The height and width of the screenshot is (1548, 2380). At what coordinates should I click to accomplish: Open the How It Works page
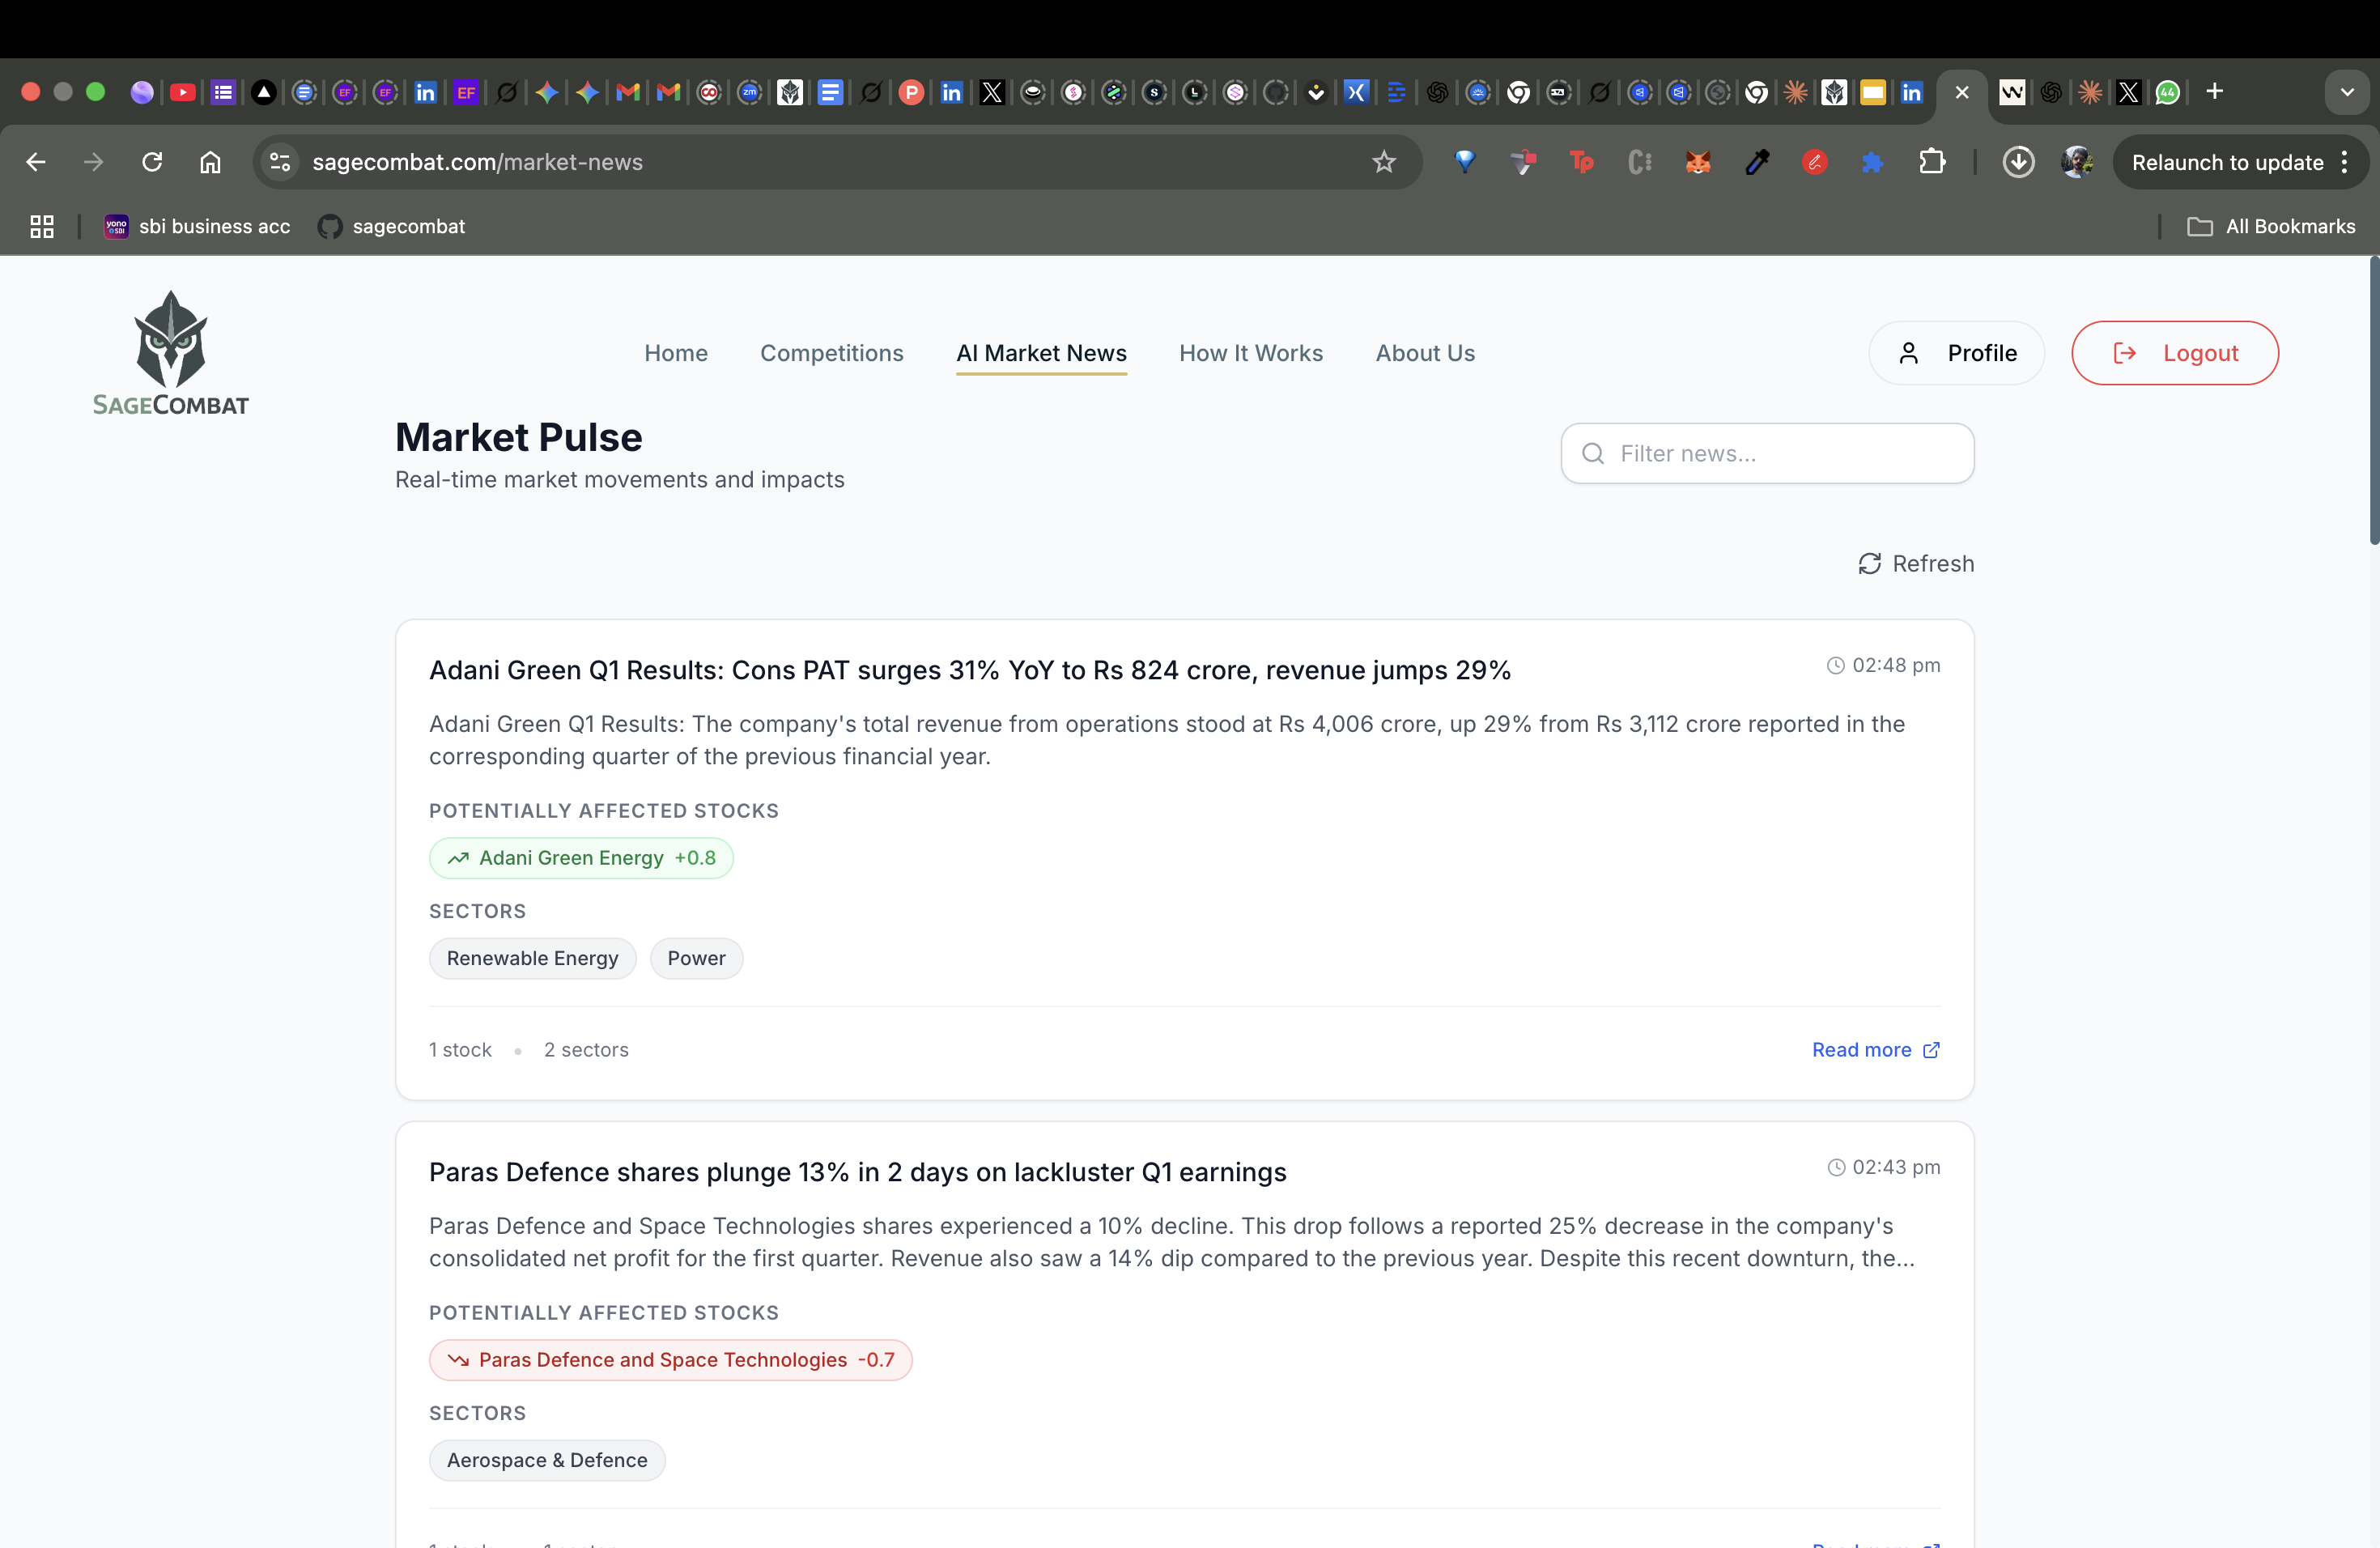1250,353
